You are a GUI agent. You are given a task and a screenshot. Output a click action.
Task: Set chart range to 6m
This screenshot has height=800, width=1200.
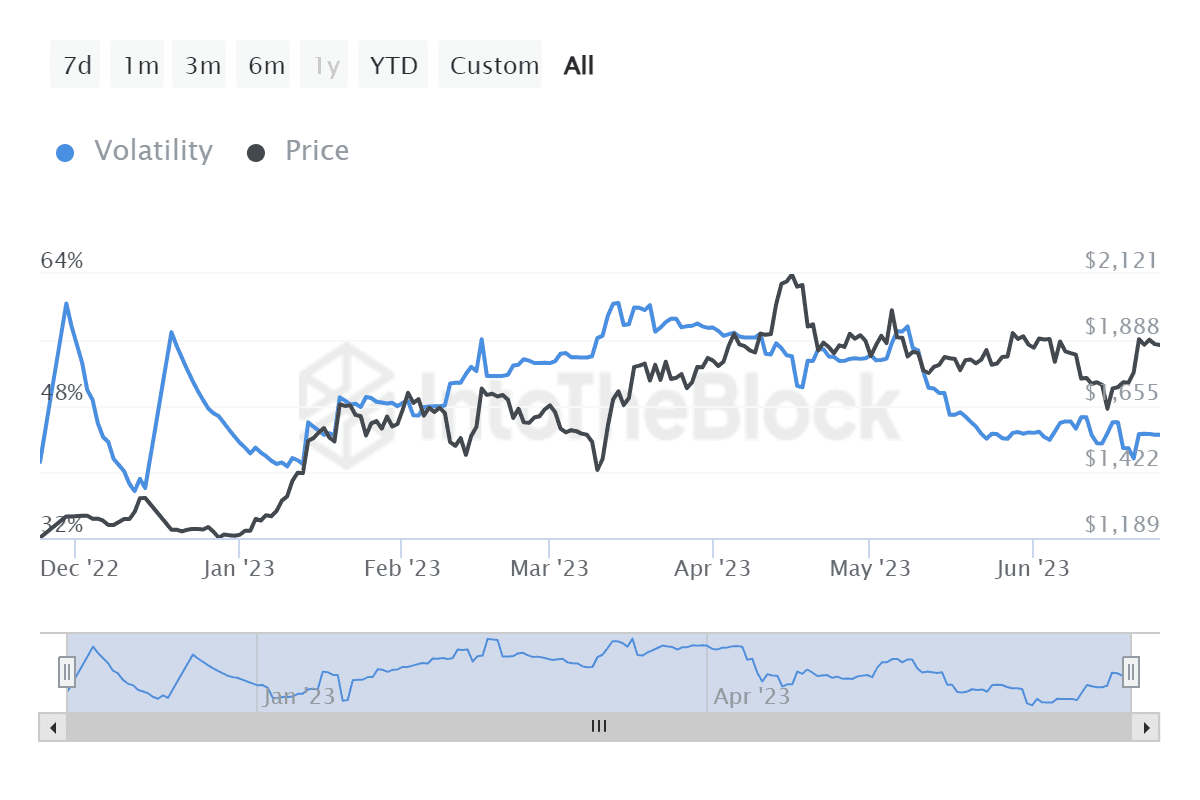pyautogui.click(x=266, y=66)
